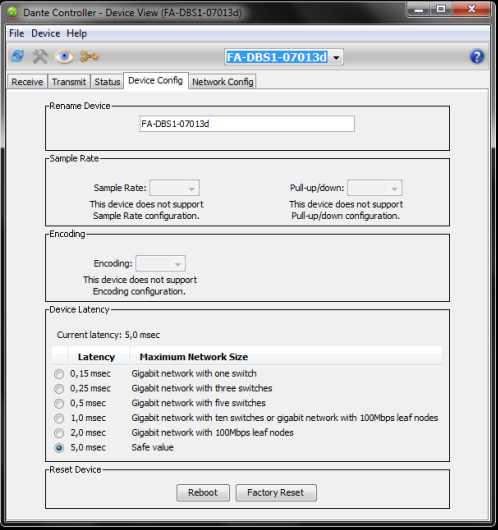Close the Dante Controller window
Image resolution: width=498 pixels, height=530 pixels.
(472, 9)
